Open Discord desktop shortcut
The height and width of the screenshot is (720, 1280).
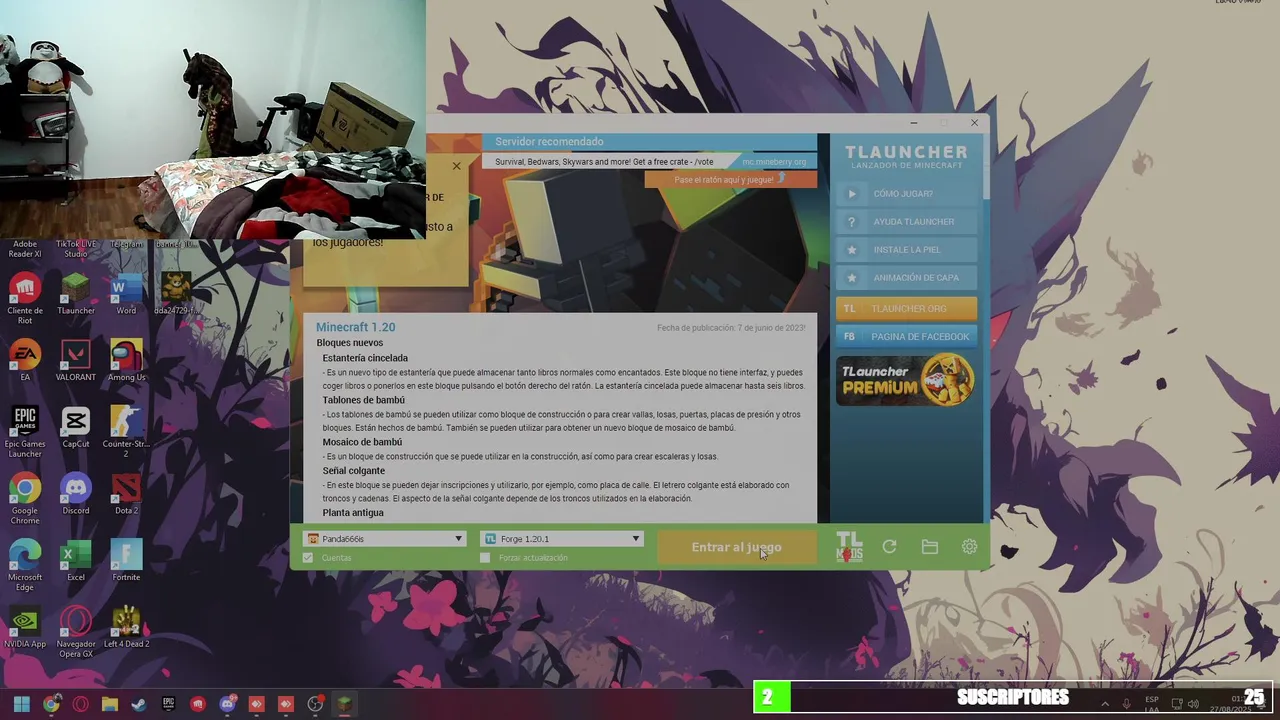tap(76, 494)
